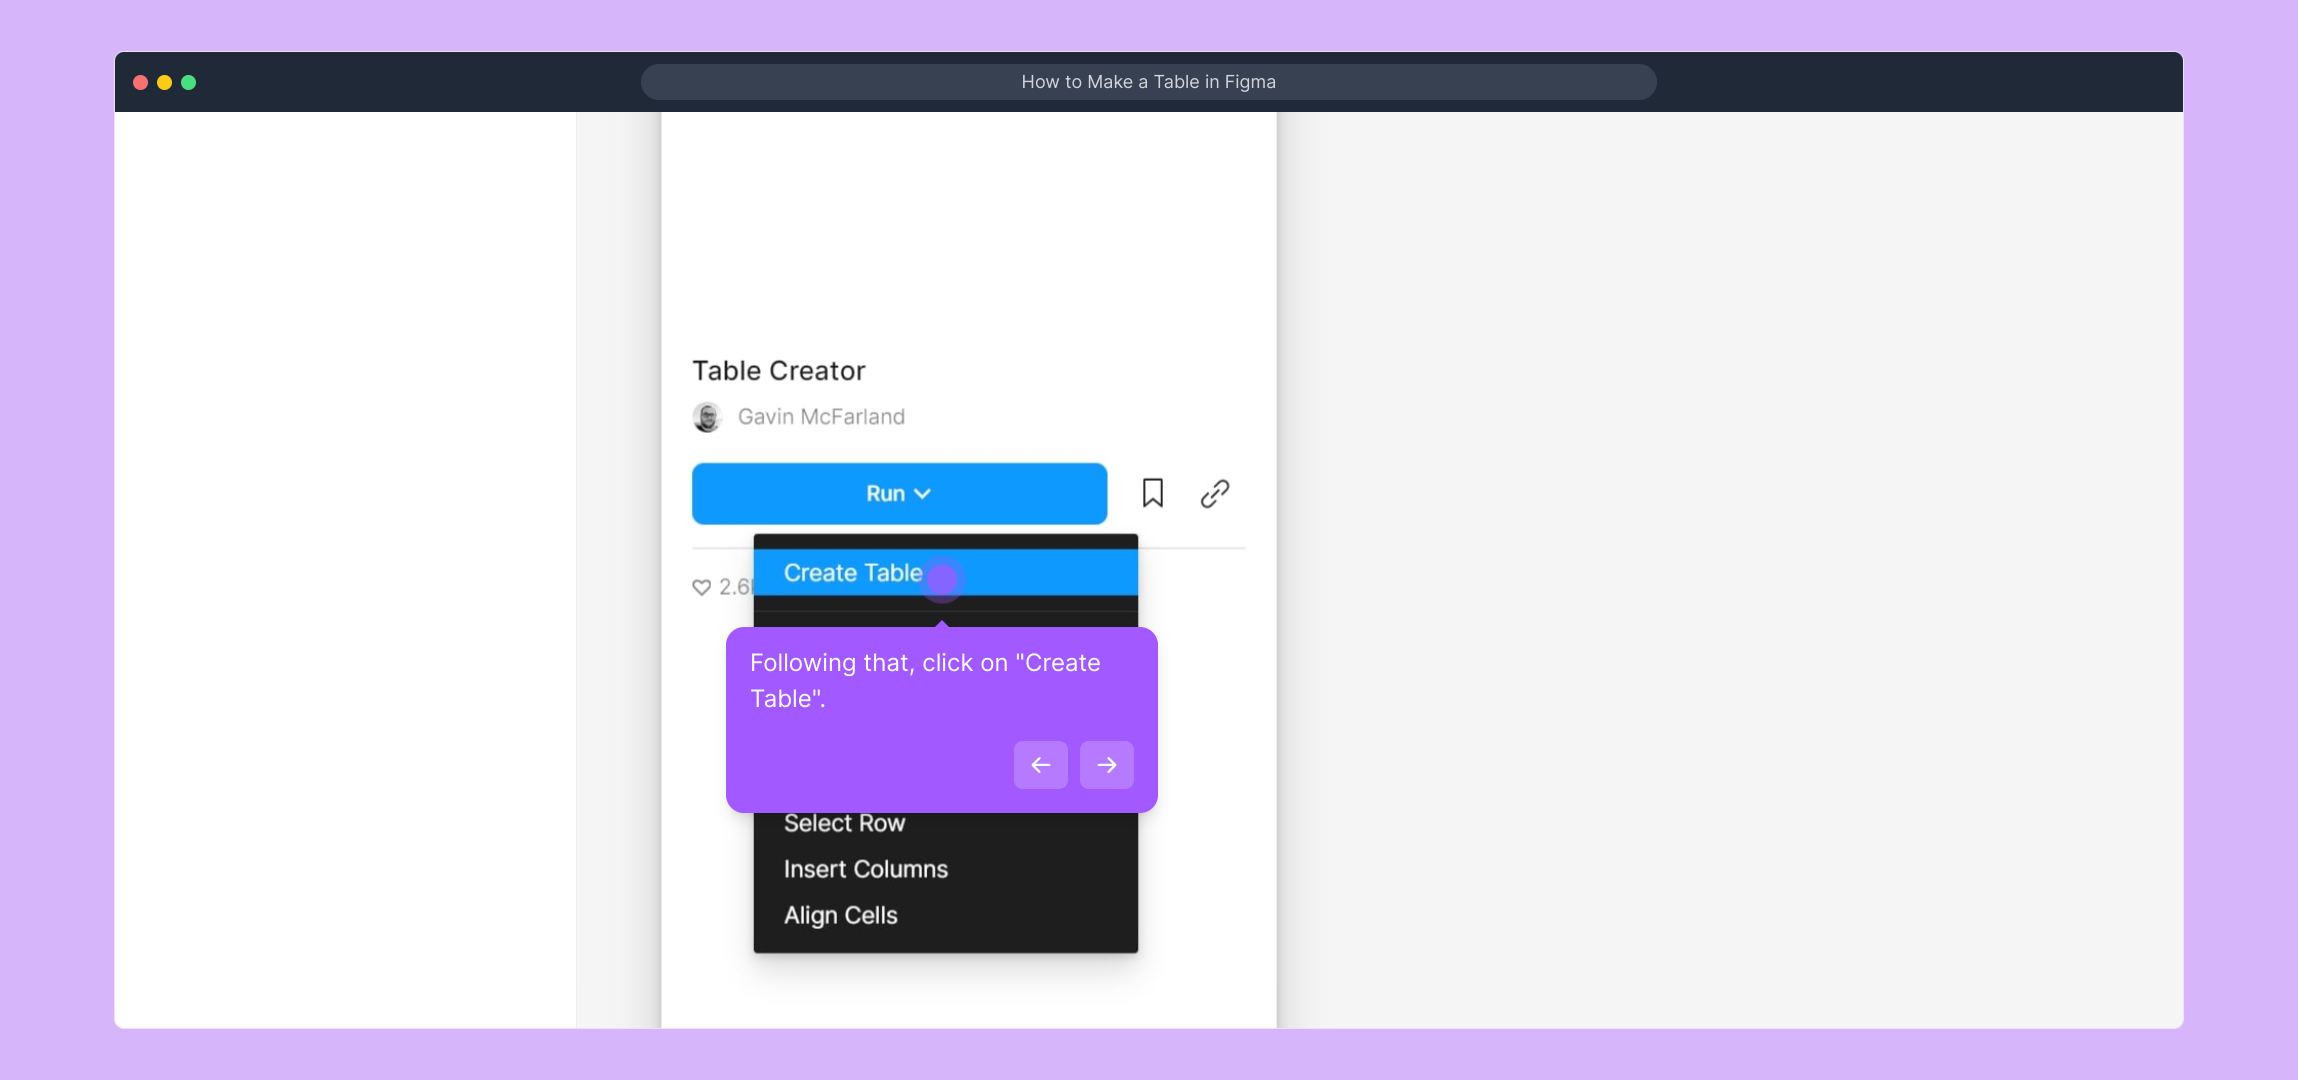Click the Table Creator plugin title

(778, 371)
